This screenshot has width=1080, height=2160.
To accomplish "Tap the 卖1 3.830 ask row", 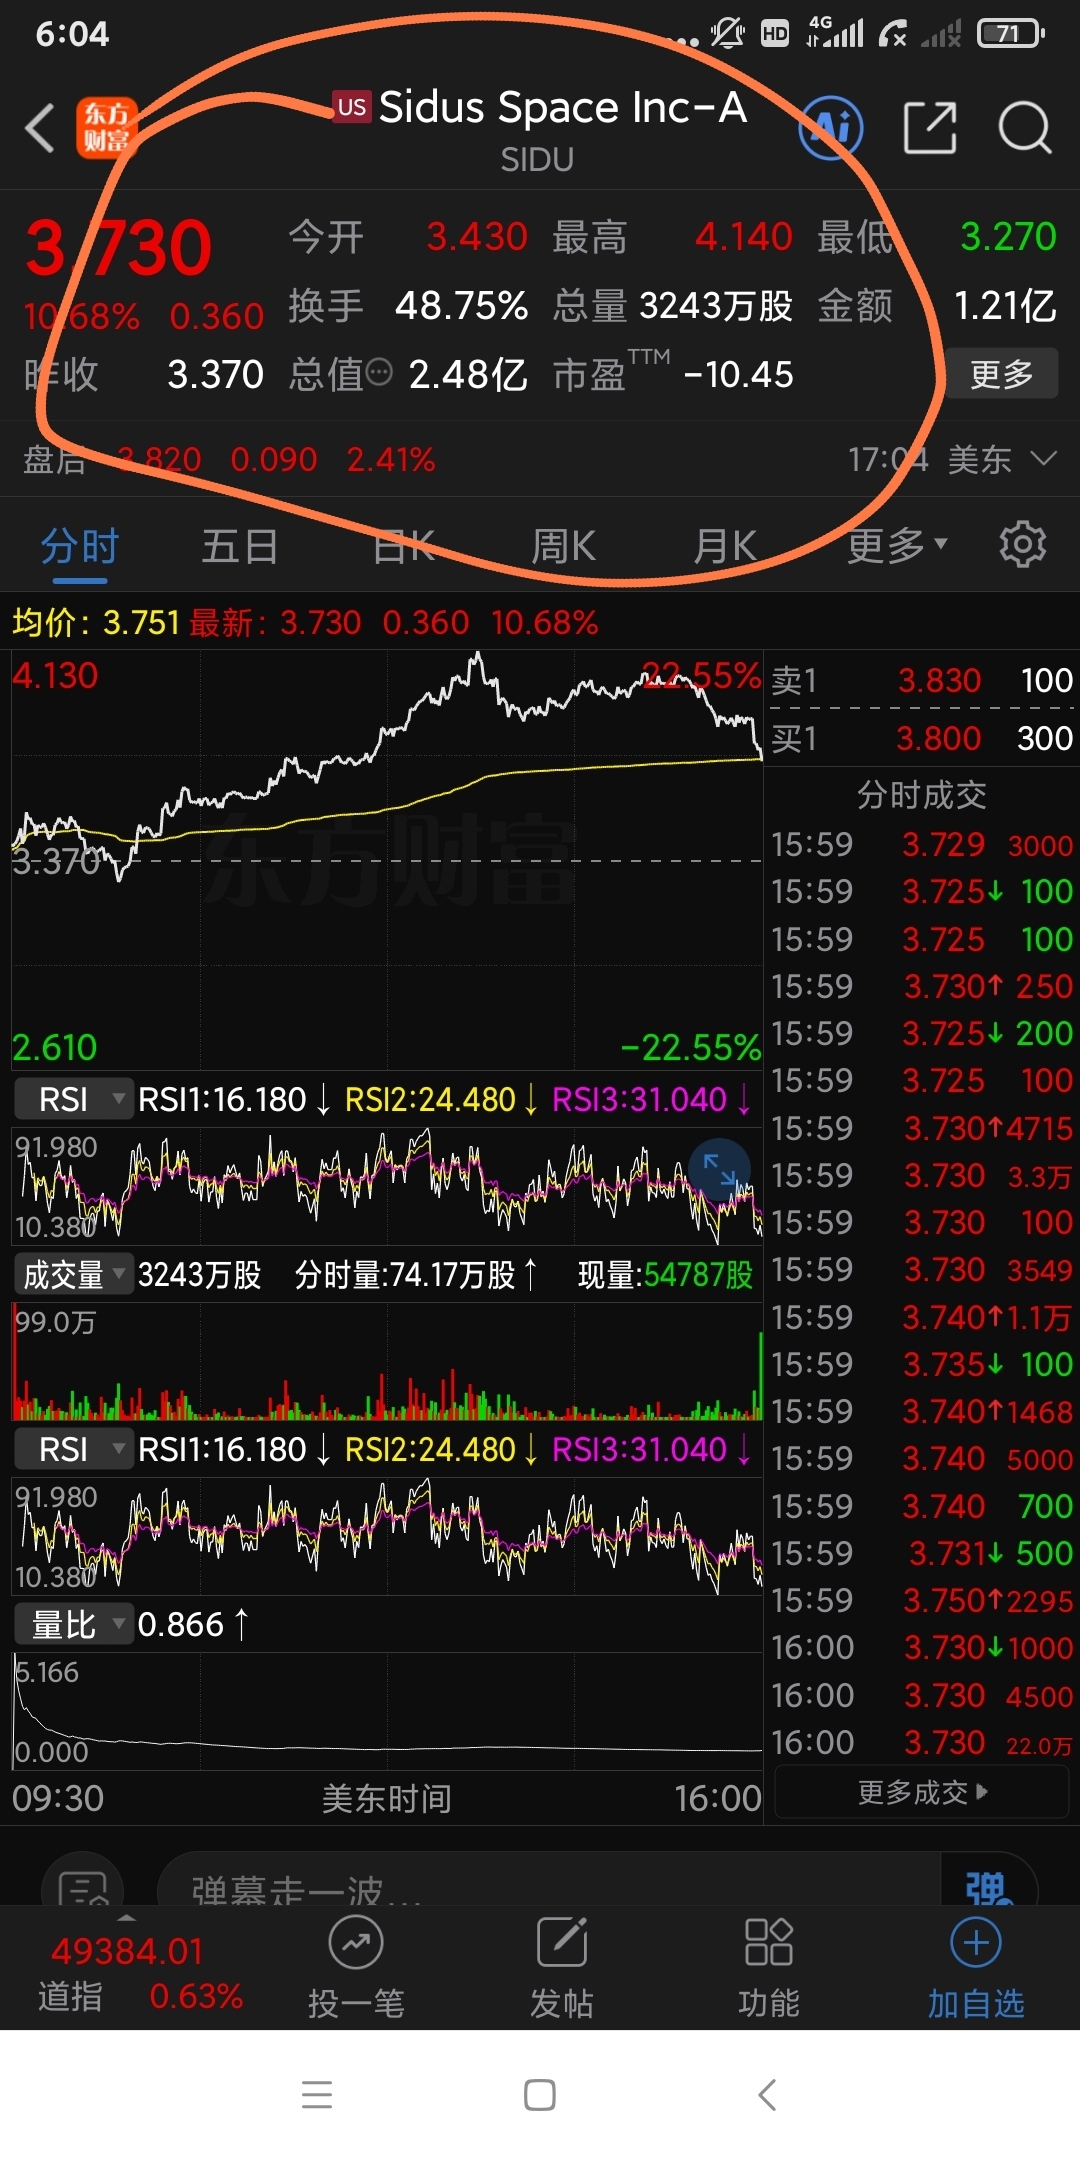I will point(922,680).
